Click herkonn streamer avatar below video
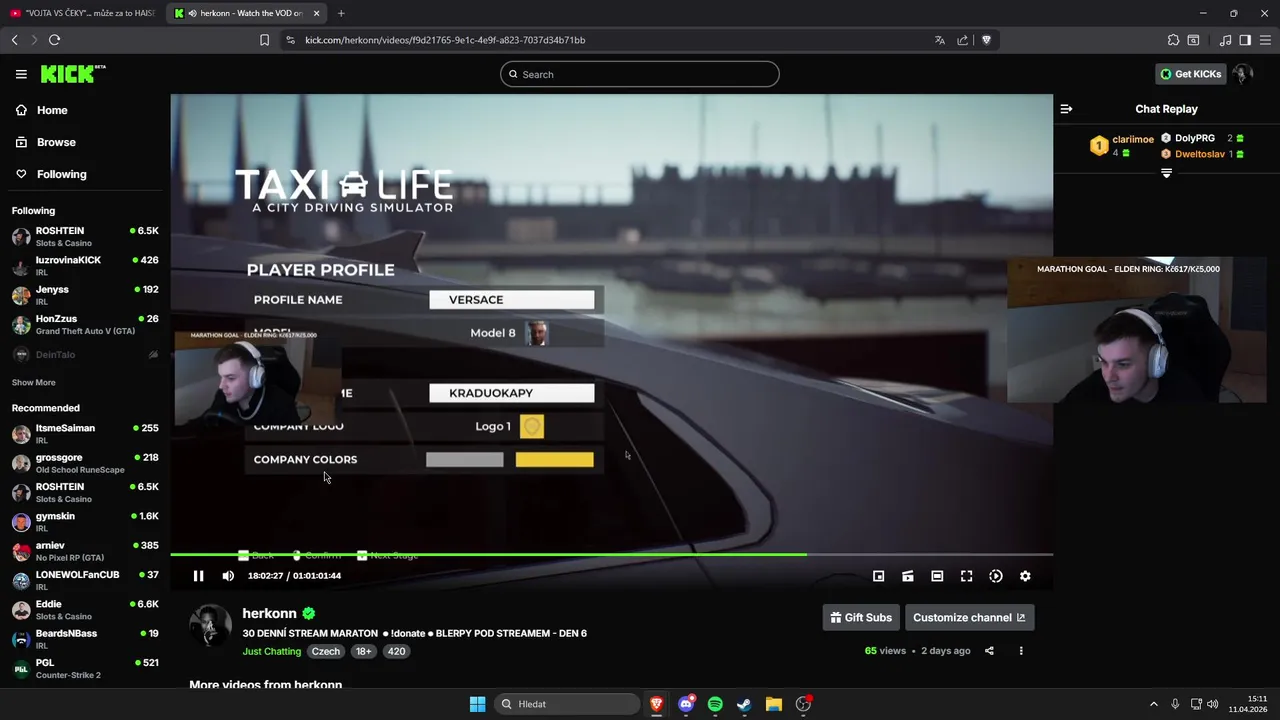 (210, 625)
